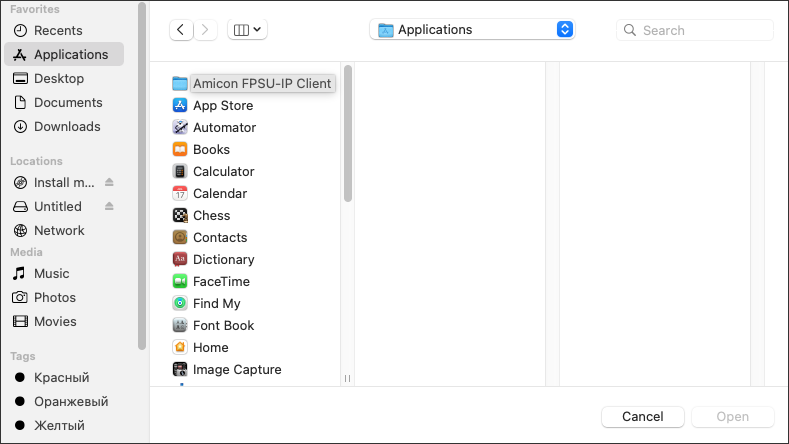Select Movies in the sidebar

pos(64,322)
